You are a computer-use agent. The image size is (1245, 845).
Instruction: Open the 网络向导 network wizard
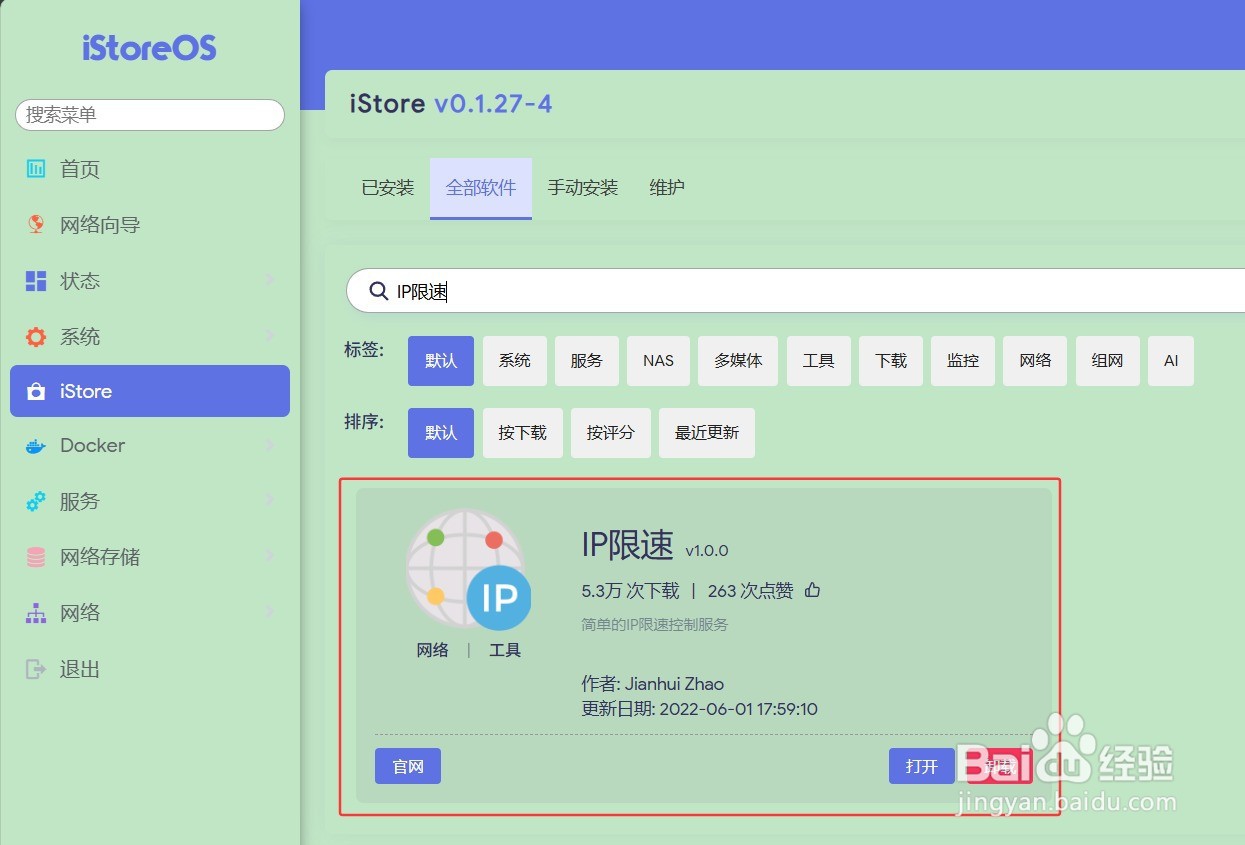tap(100, 225)
